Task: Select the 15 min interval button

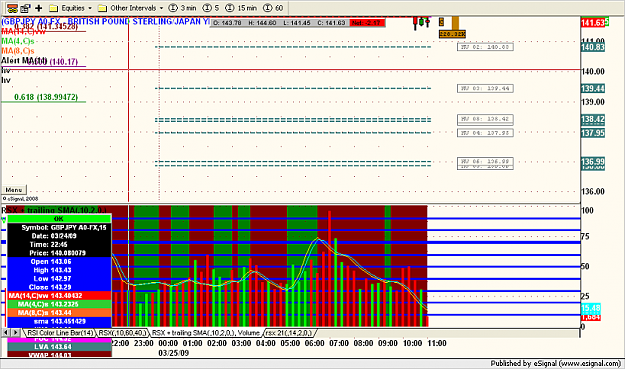Action: pos(242,8)
